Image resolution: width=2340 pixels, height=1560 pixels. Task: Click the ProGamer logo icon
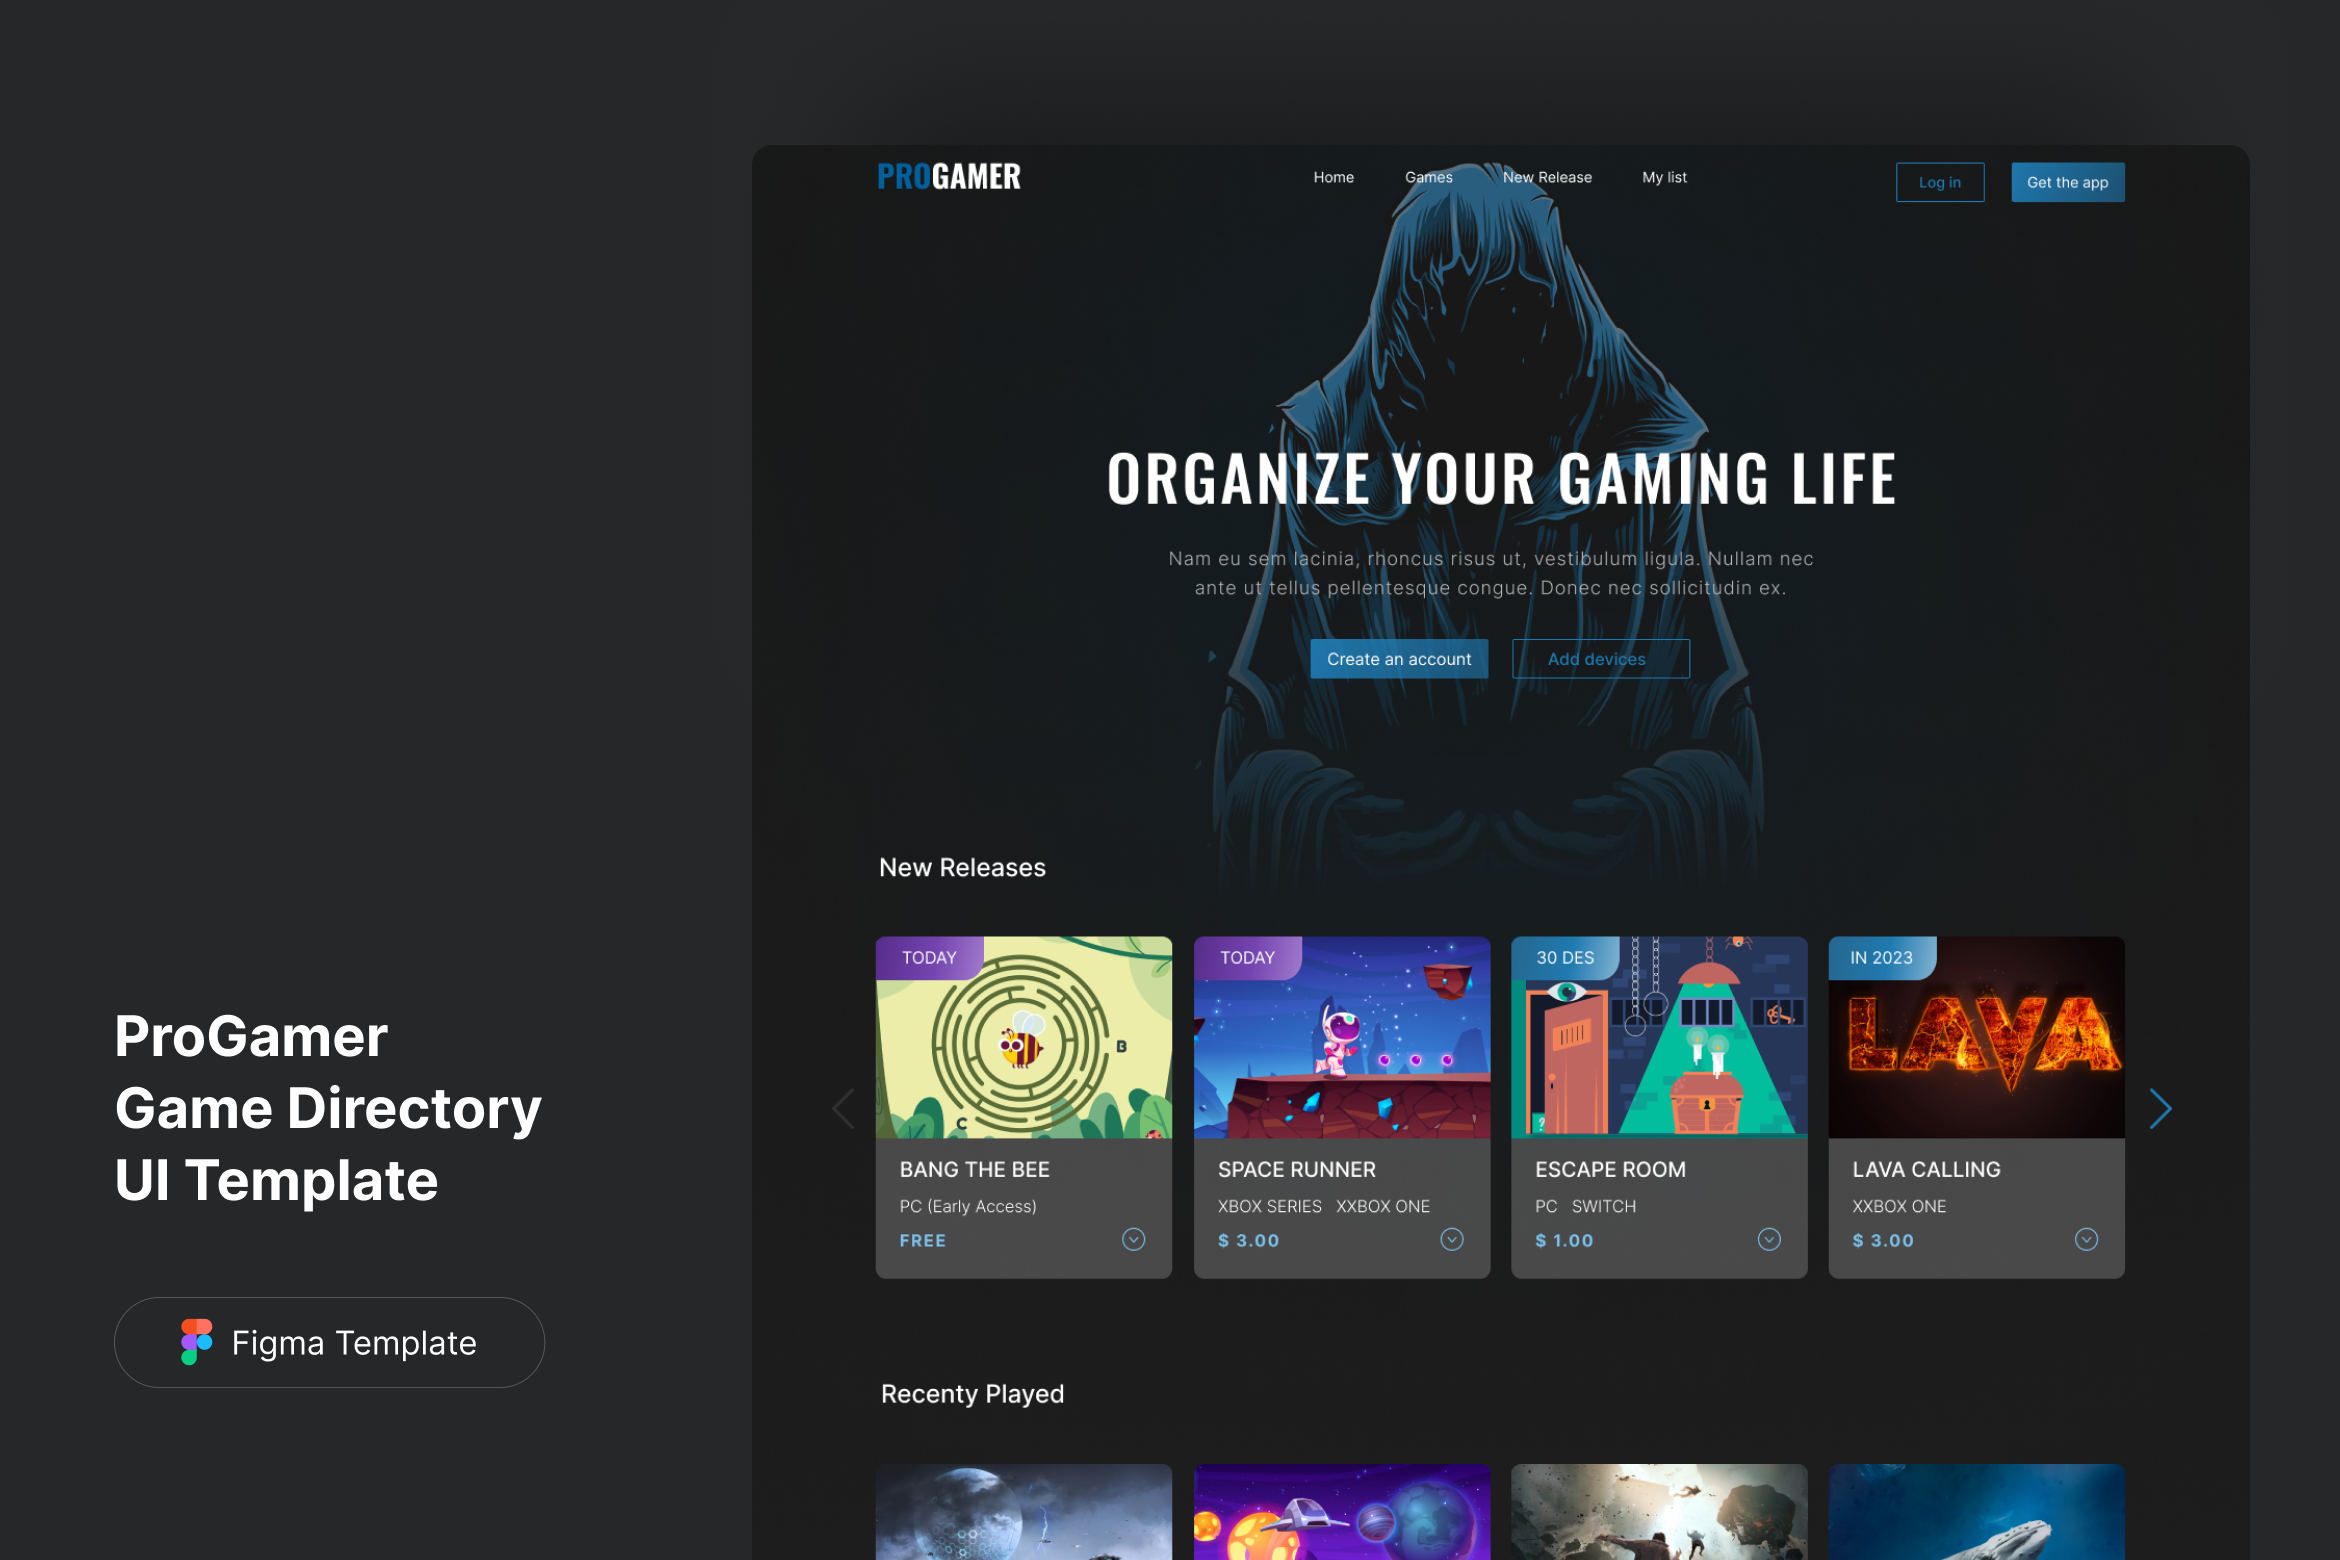[954, 174]
